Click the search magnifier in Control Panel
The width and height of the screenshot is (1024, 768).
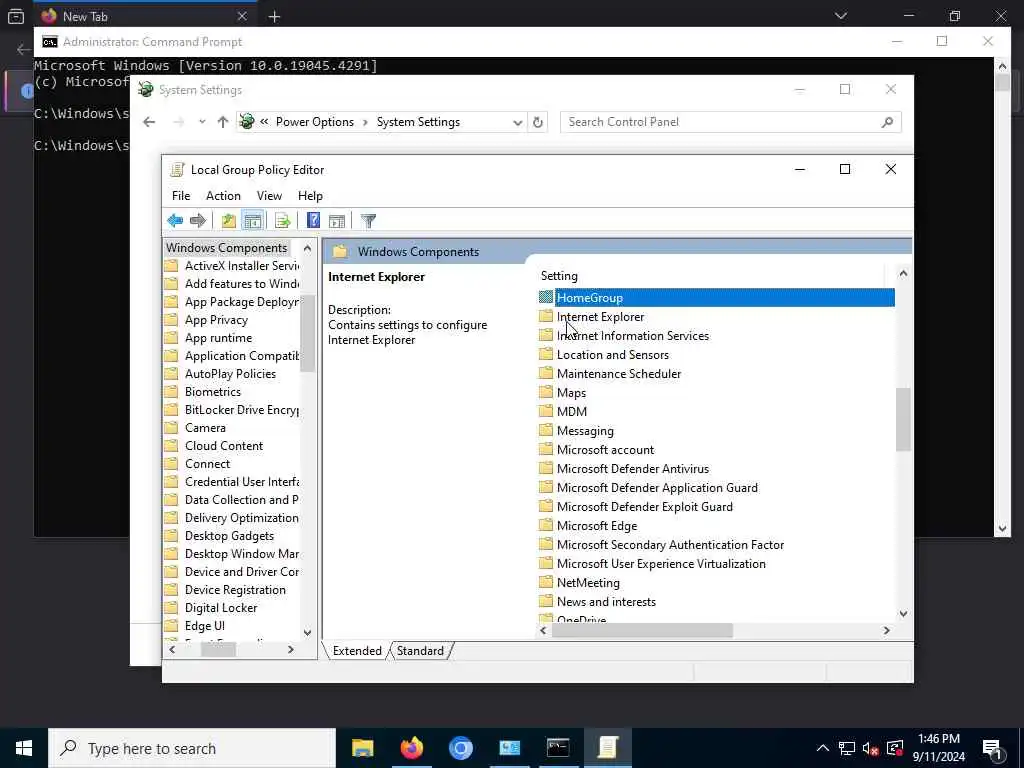click(887, 122)
